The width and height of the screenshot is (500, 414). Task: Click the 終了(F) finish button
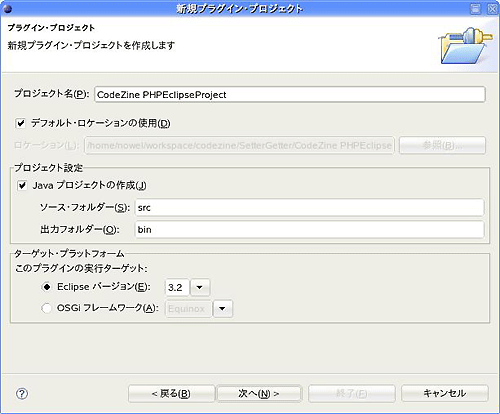(352, 394)
